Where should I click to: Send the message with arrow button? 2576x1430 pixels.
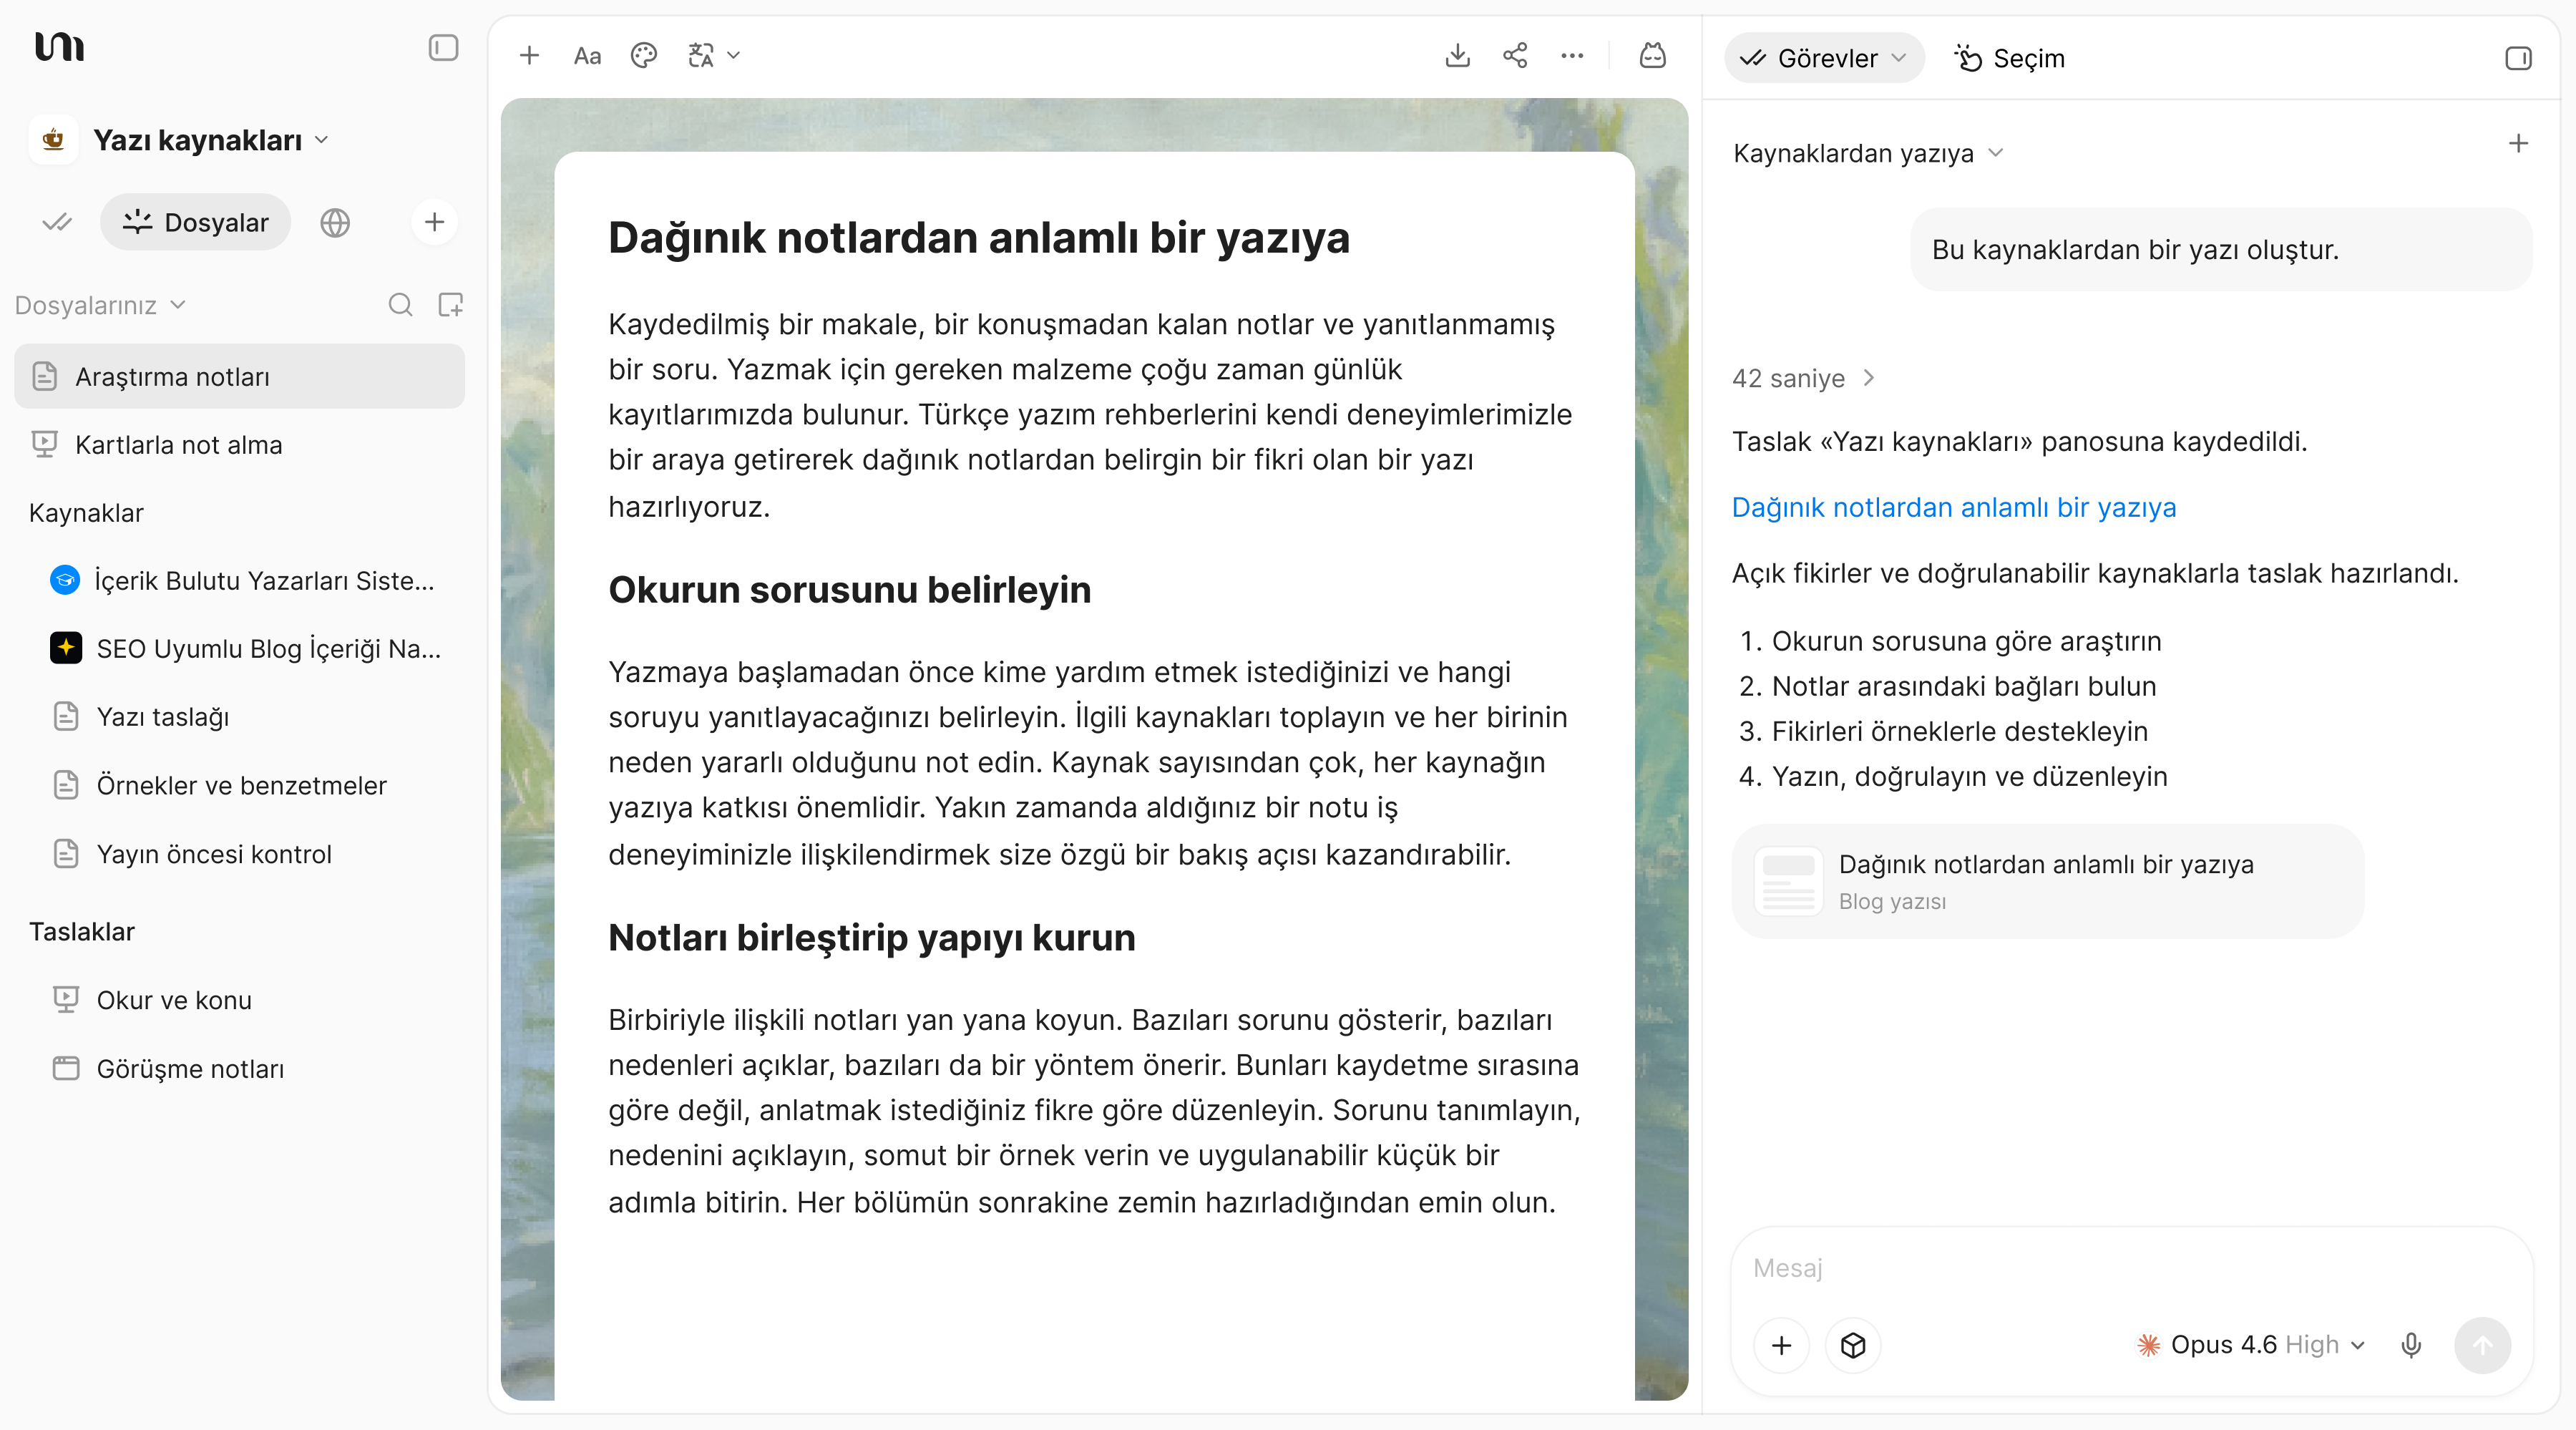click(2482, 1345)
